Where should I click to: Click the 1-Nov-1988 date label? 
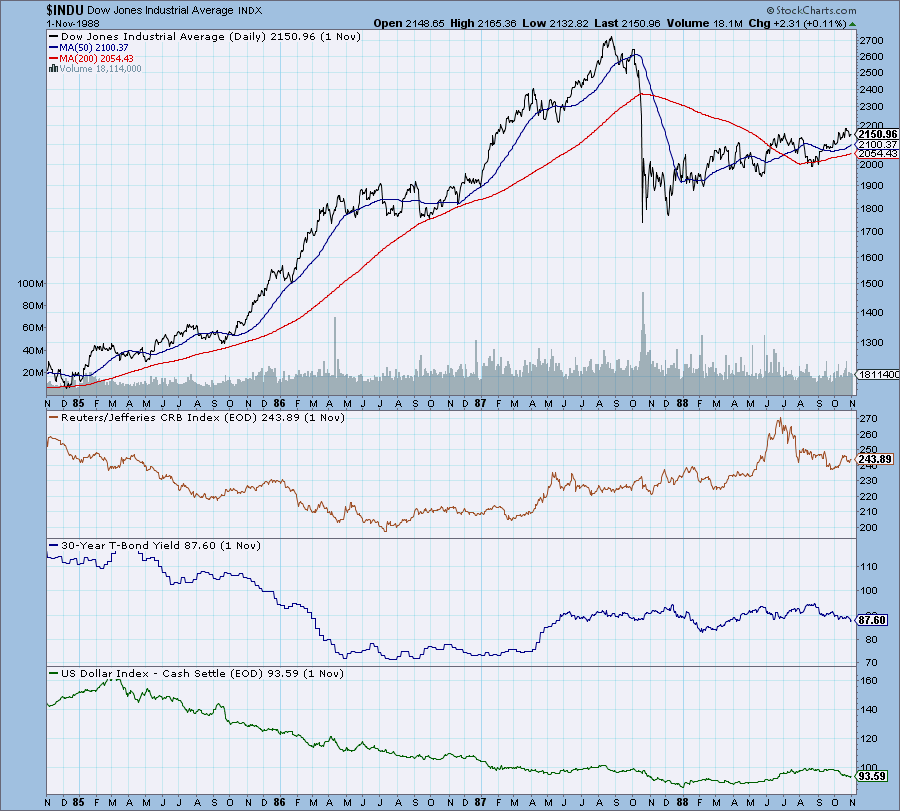38,21
